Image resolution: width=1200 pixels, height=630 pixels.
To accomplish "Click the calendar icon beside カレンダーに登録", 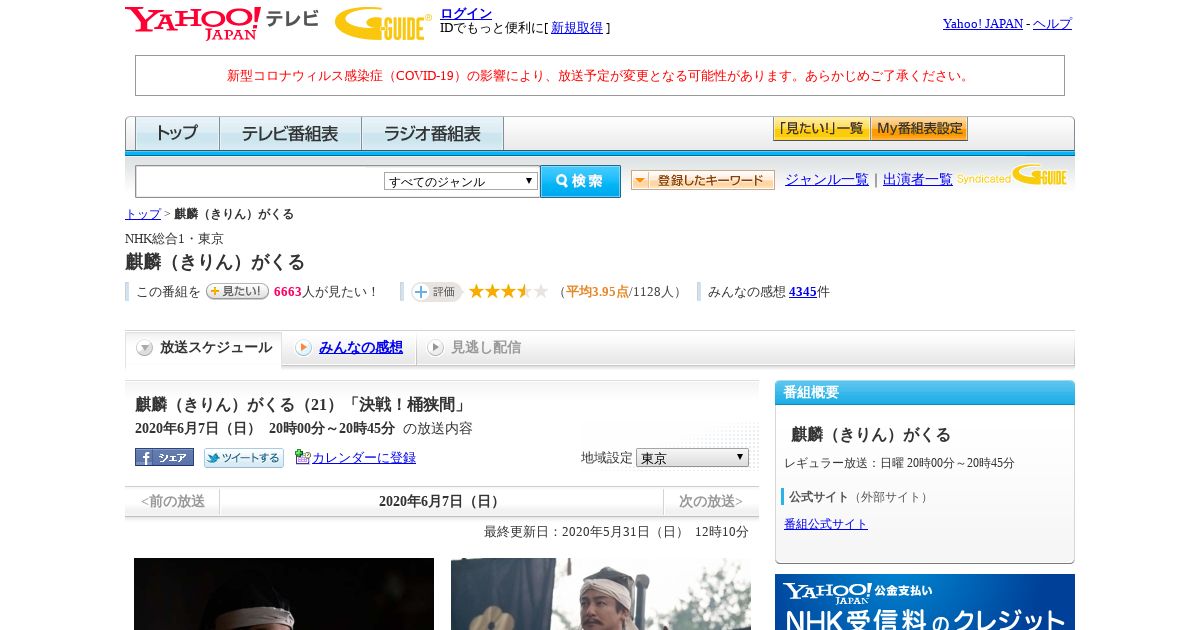I will [x=303, y=457].
